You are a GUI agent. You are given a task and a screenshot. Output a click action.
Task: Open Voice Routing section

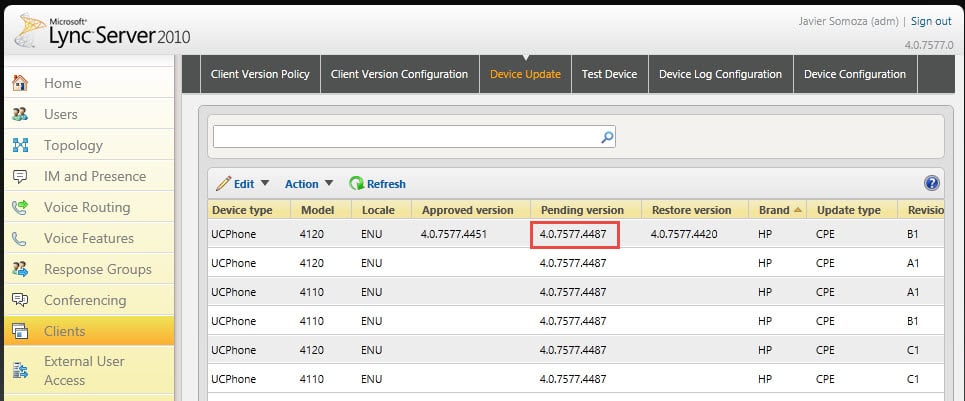click(89, 207)
